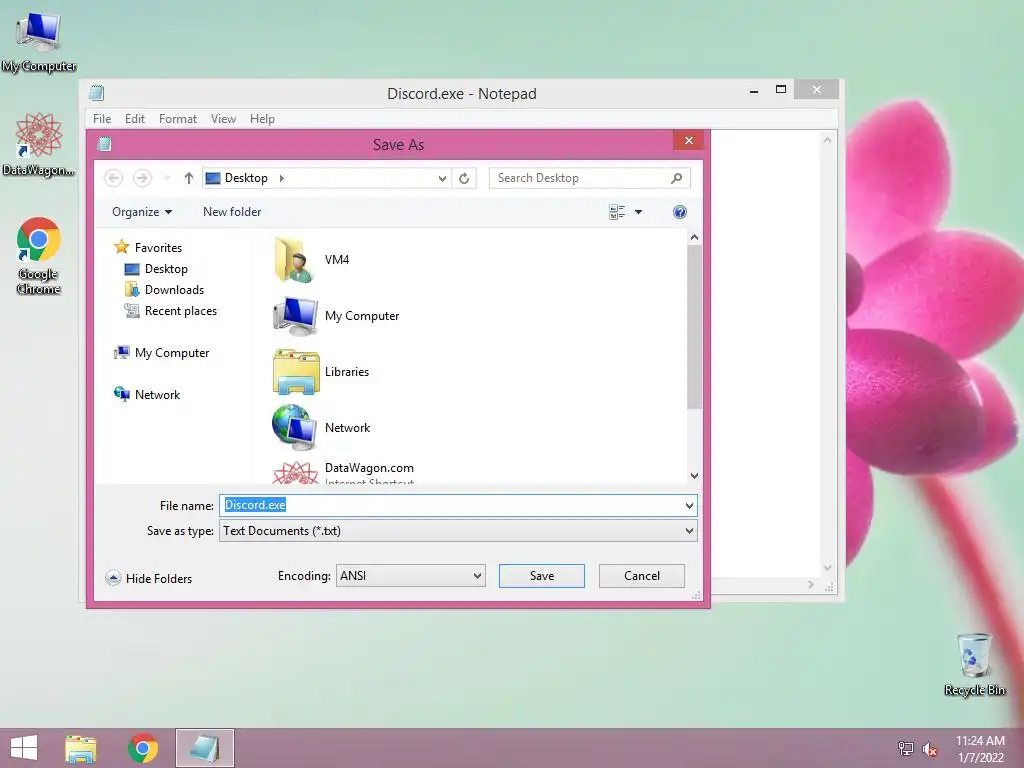Click the Forward arrow in Save As
1024x768 pixels.
[142, 178]
